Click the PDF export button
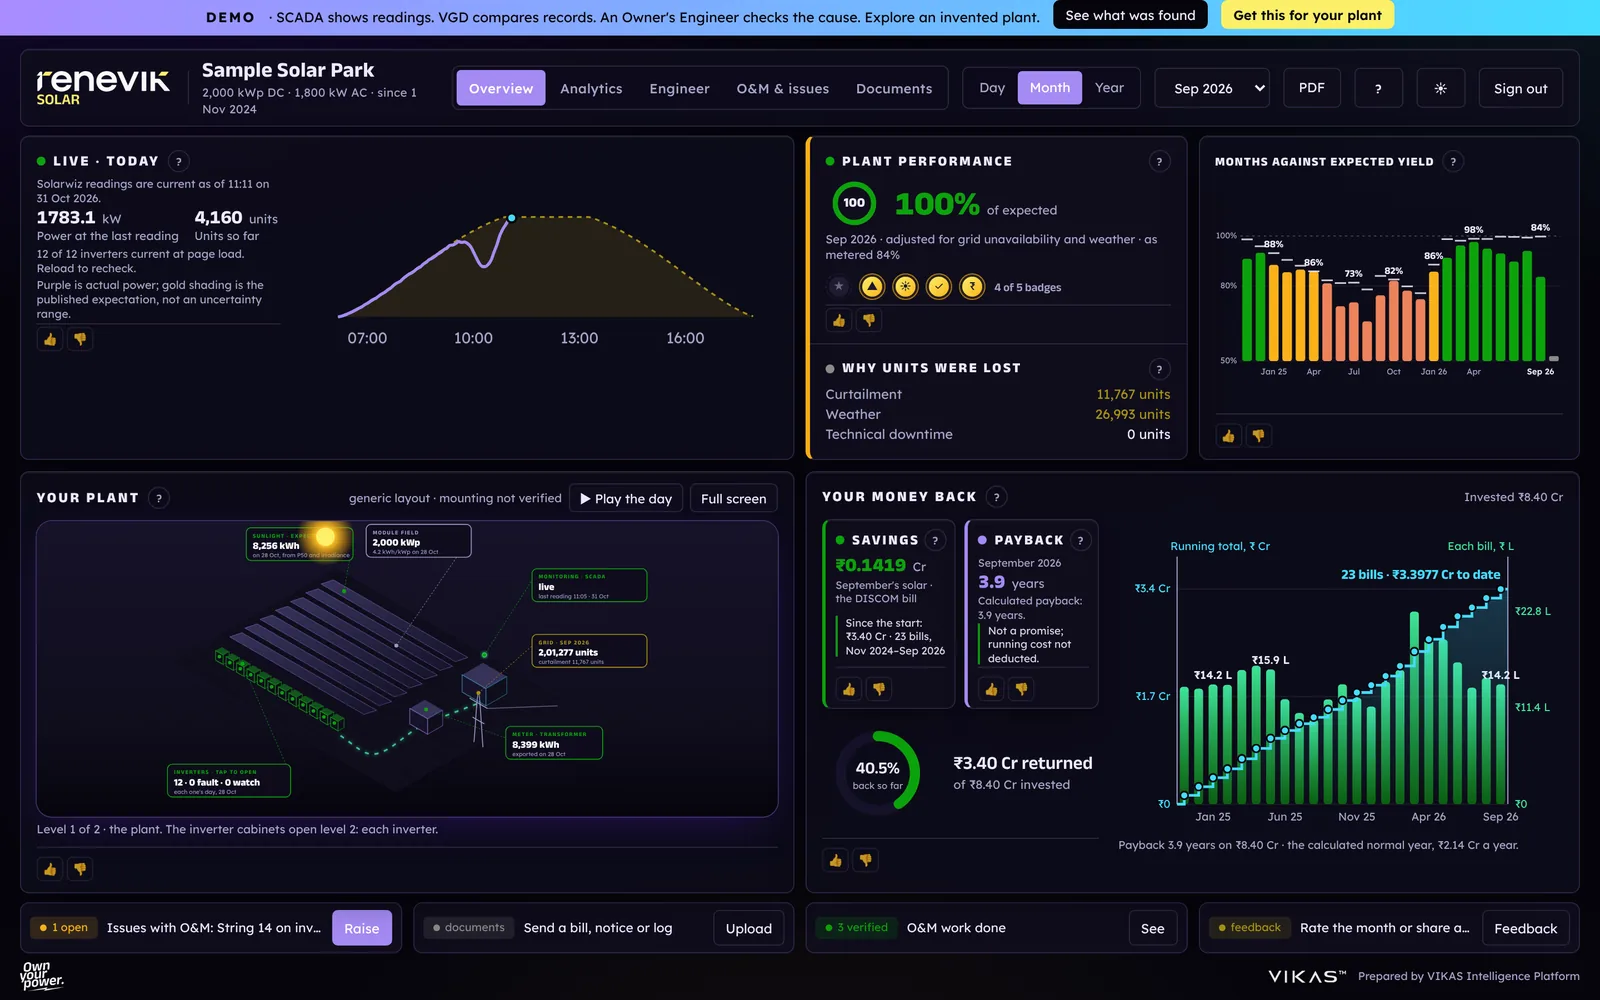Screen dimensions: 1600x1000 (x=1312, y=88)
